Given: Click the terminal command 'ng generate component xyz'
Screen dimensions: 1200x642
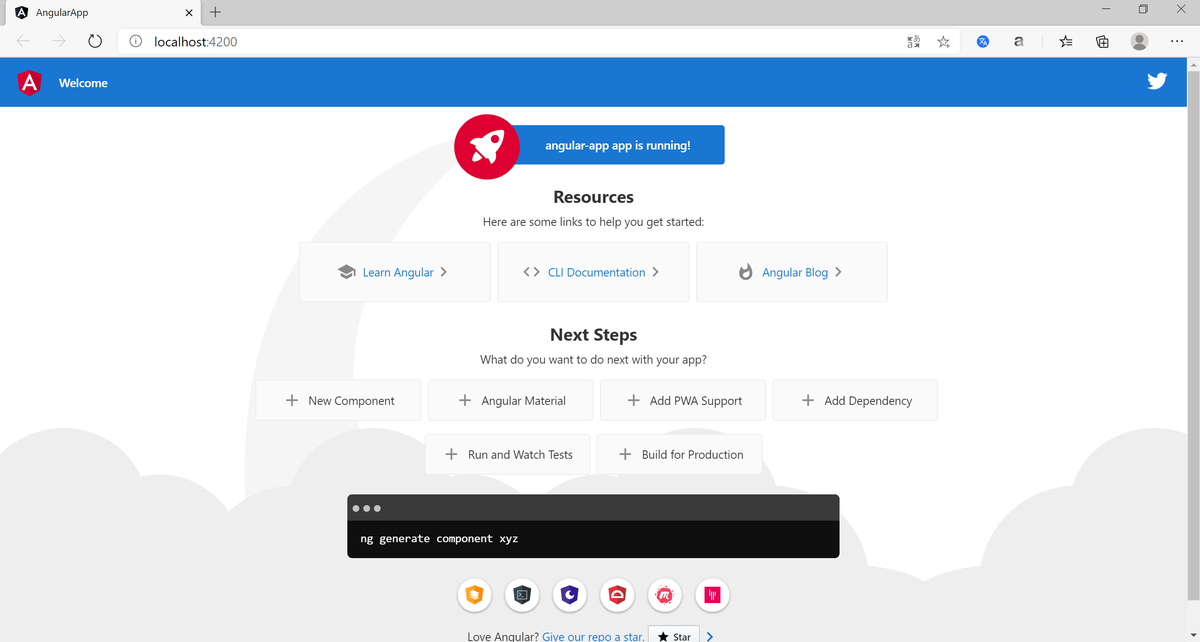Looking at the screenshot, I should (x=439, y=539).
